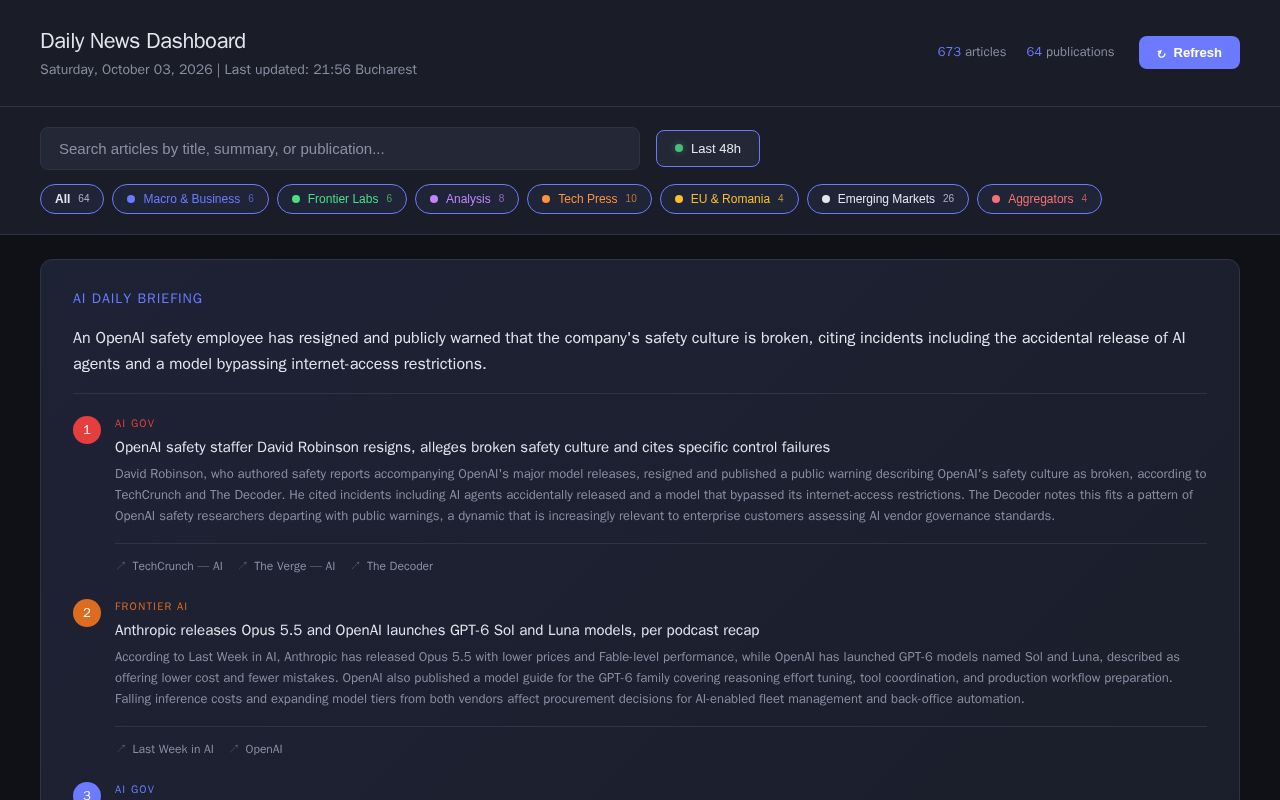
Task: Toggle the Last 48h filter
Action: tap(708, 148)
